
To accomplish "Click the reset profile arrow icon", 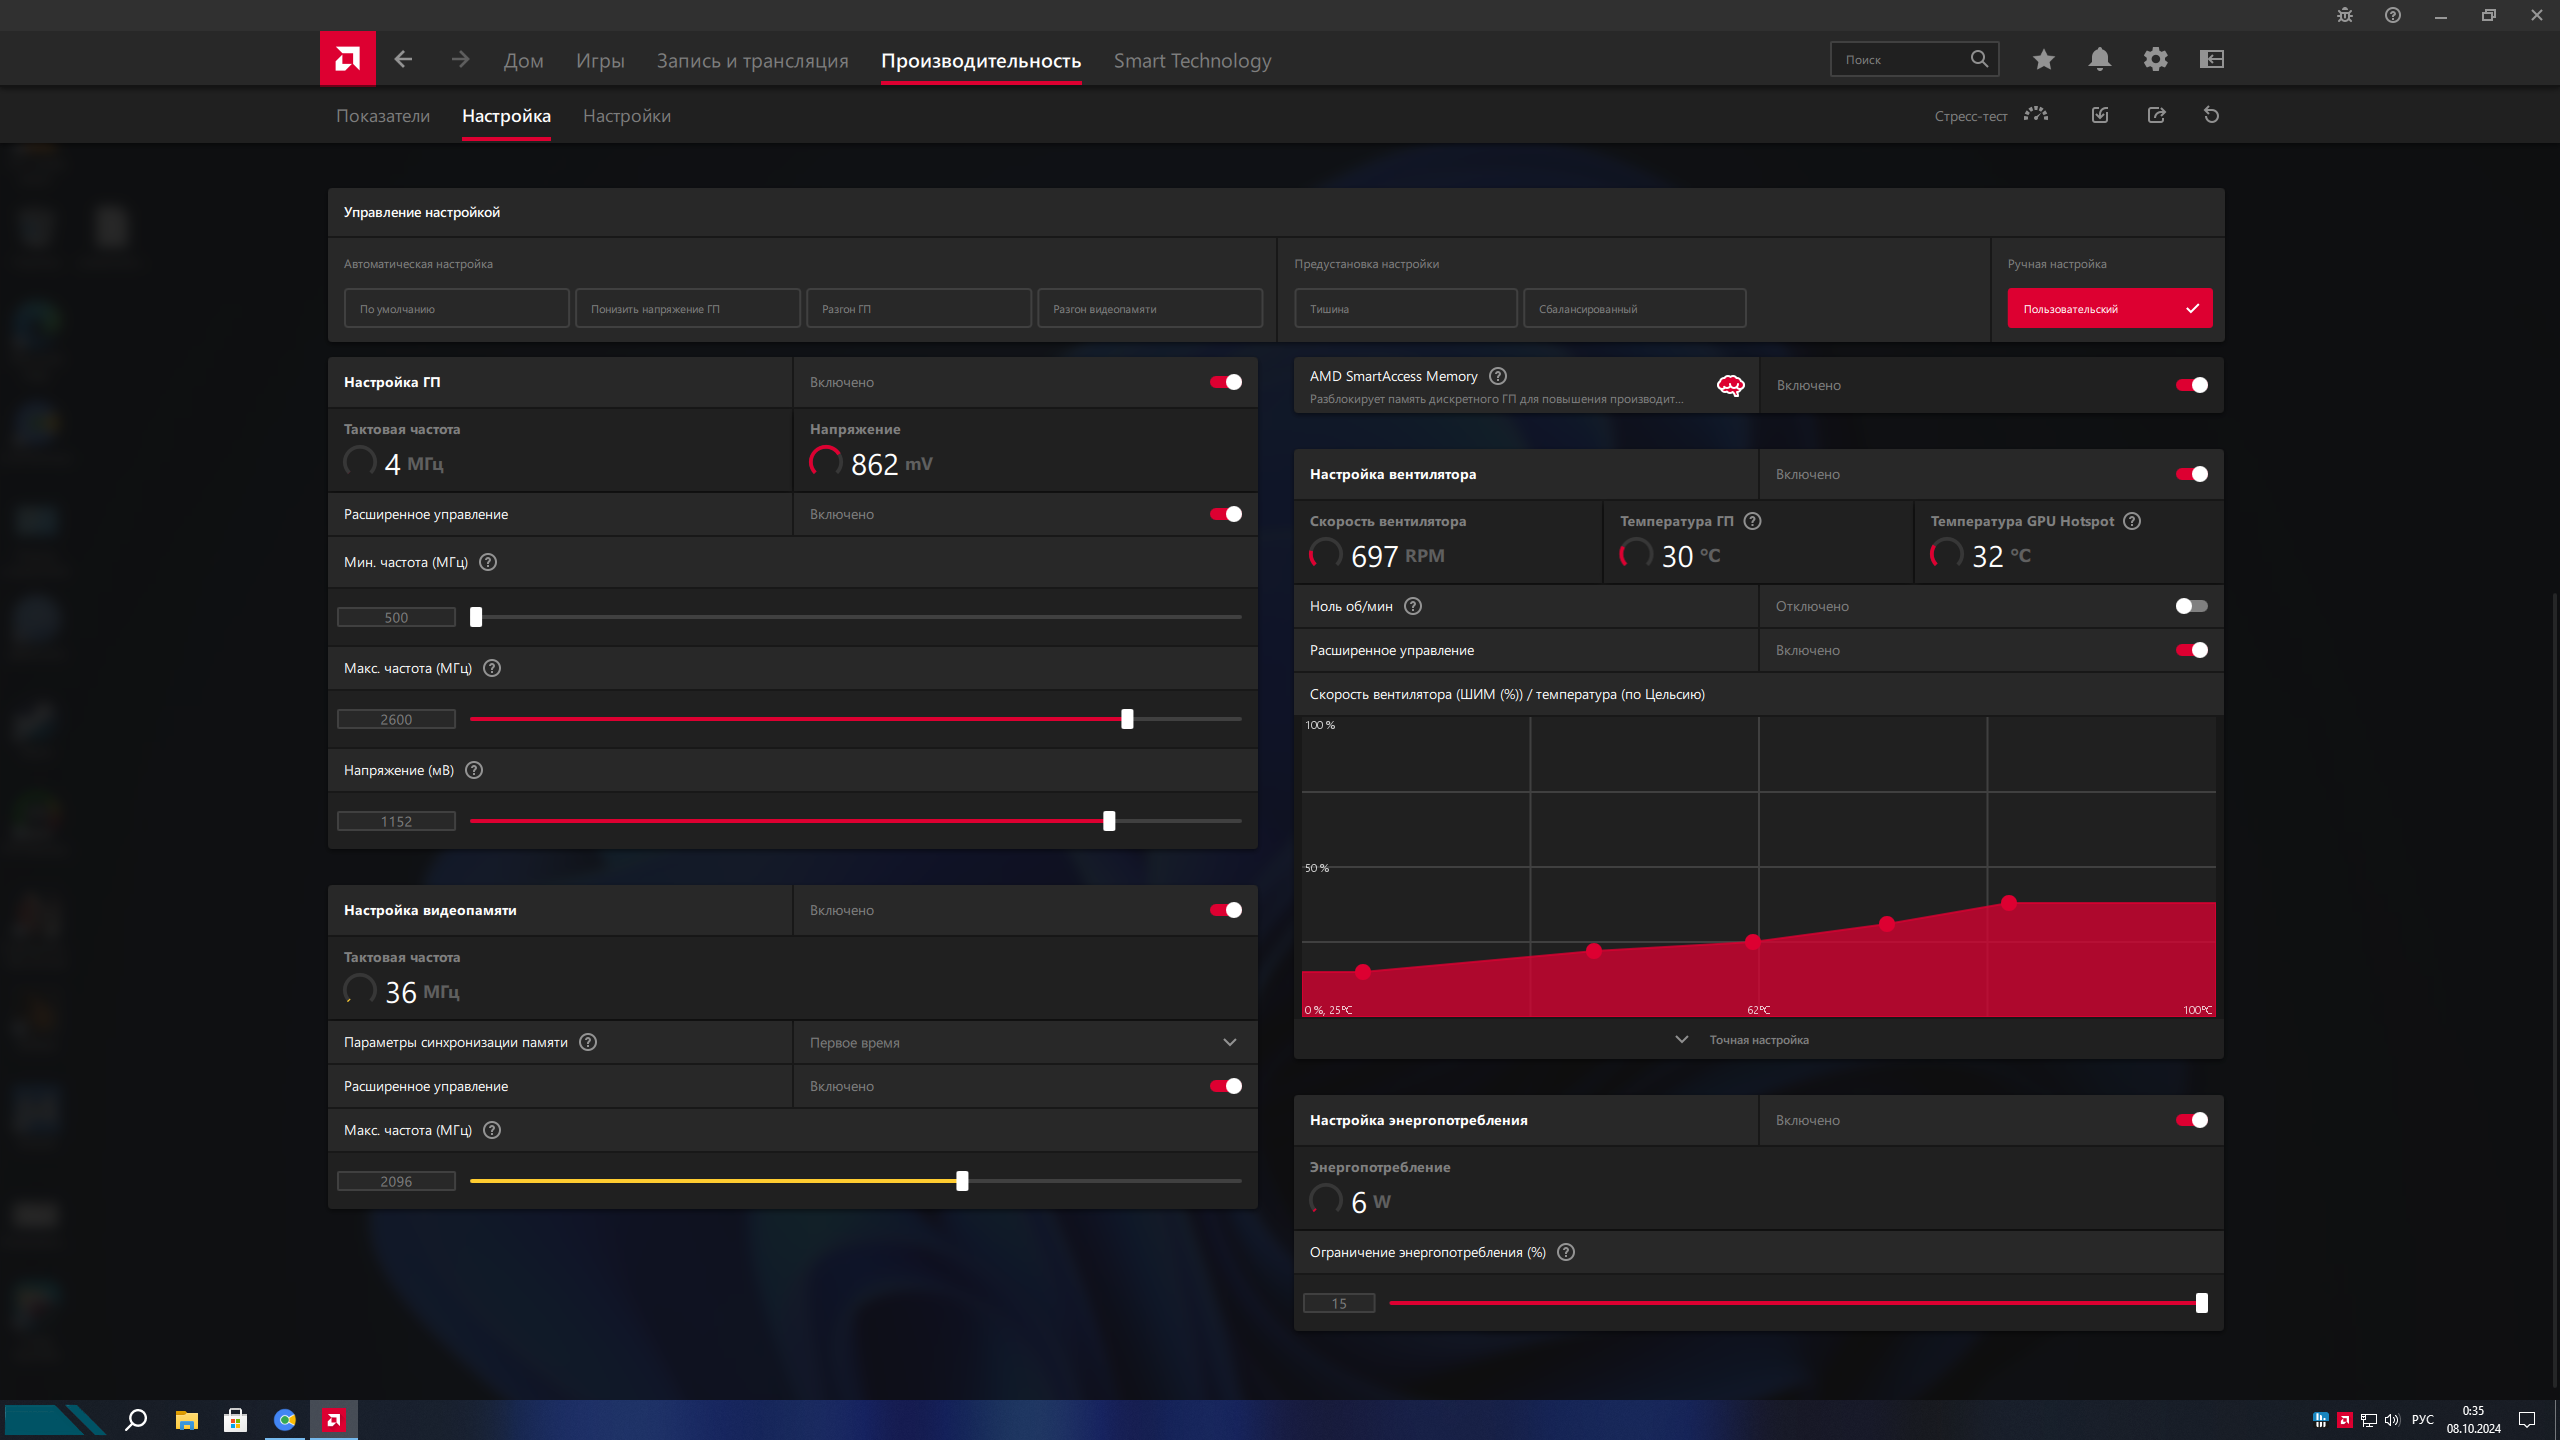I will point(2211,115).
